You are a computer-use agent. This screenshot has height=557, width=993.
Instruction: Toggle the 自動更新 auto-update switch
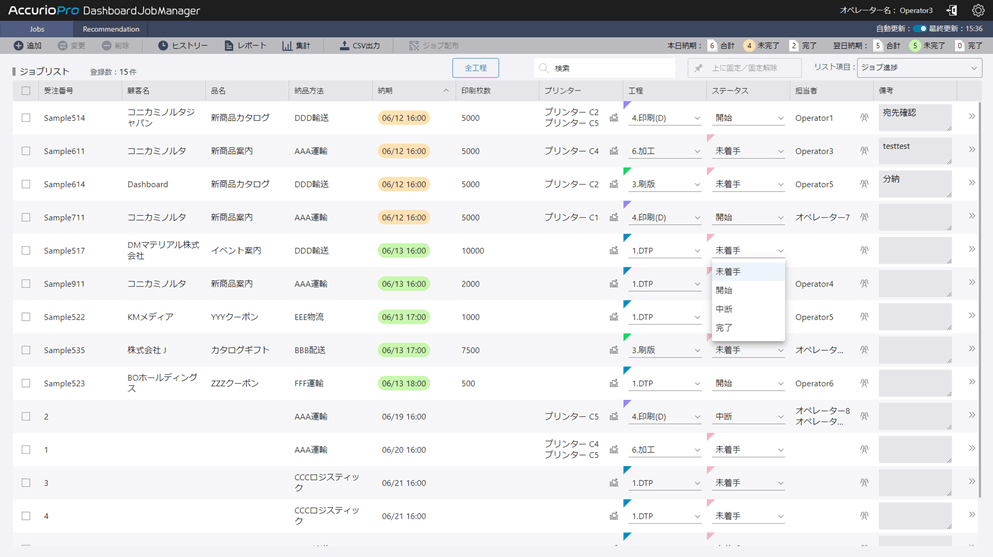(920, 28)
